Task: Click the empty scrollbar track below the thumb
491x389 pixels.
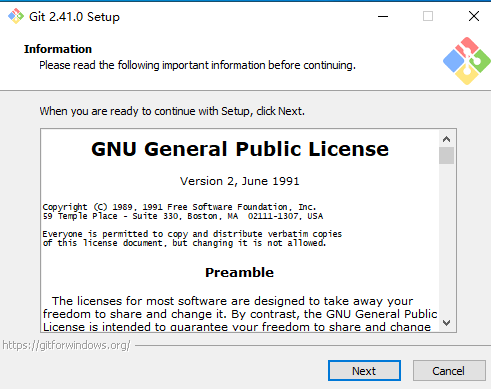Action: coord(446,239)
